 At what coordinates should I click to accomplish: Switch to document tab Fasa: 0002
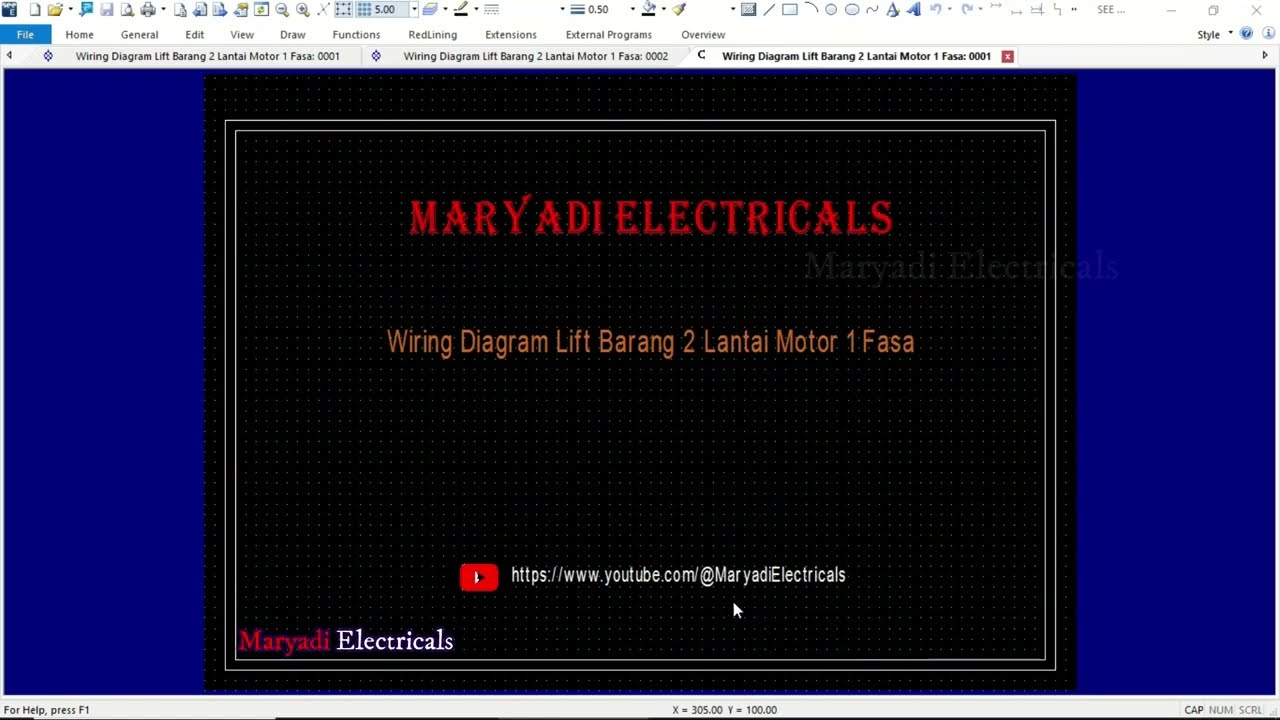point(535,56)
